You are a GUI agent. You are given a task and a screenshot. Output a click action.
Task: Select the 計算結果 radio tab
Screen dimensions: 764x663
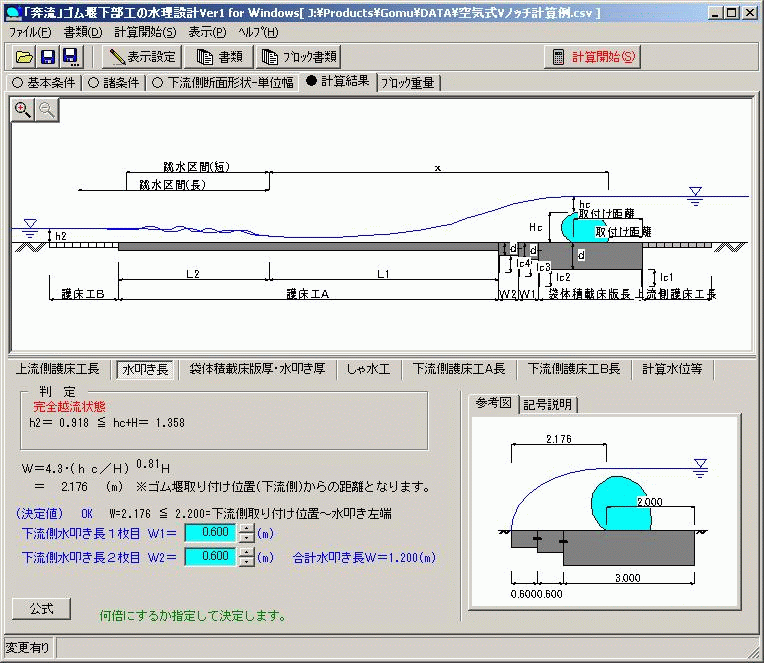pos(338,81)
